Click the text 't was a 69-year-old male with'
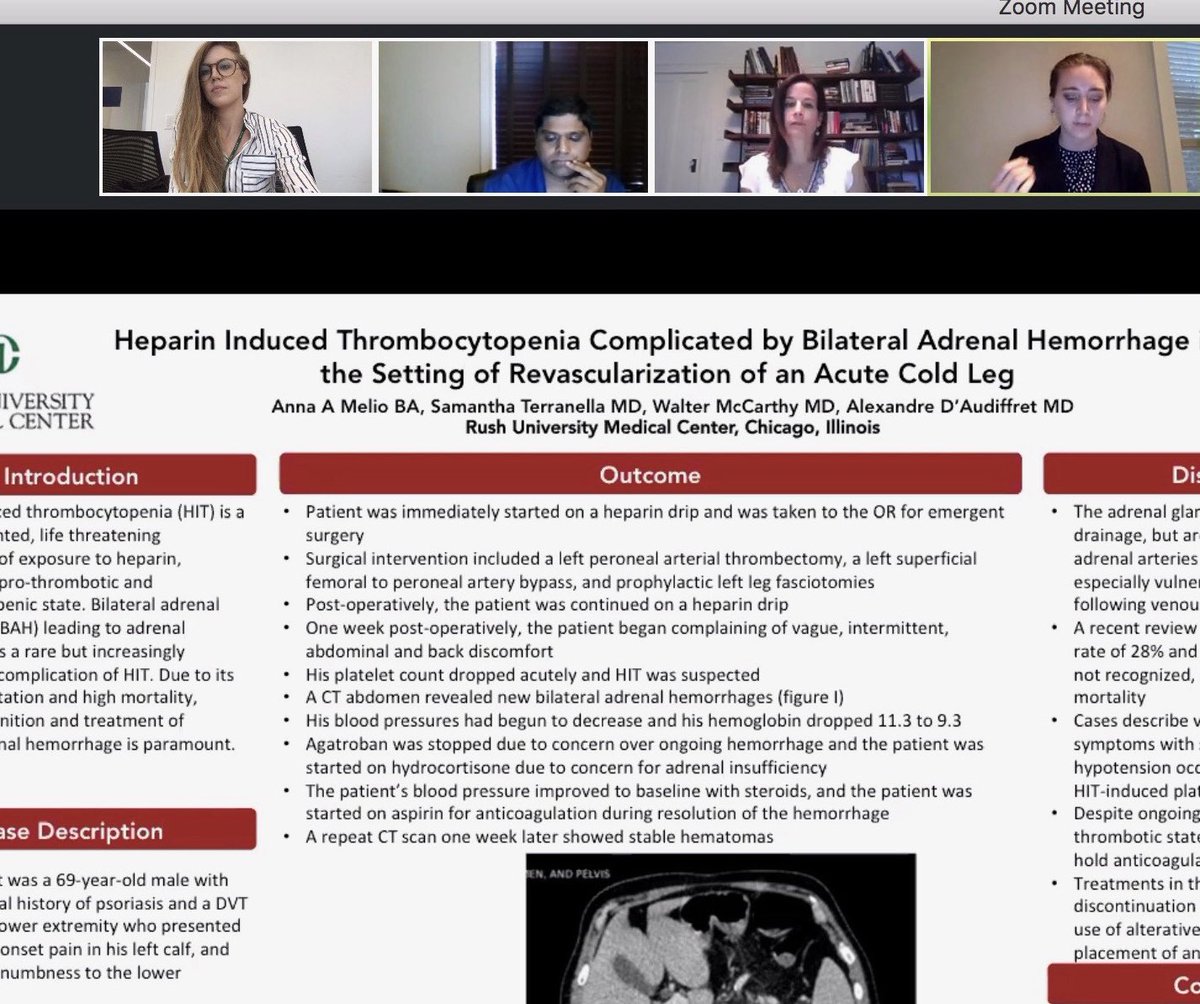 coord(114,880)
